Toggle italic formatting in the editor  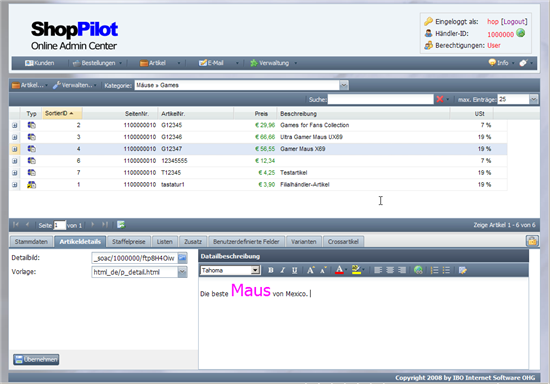coord(283,270)
